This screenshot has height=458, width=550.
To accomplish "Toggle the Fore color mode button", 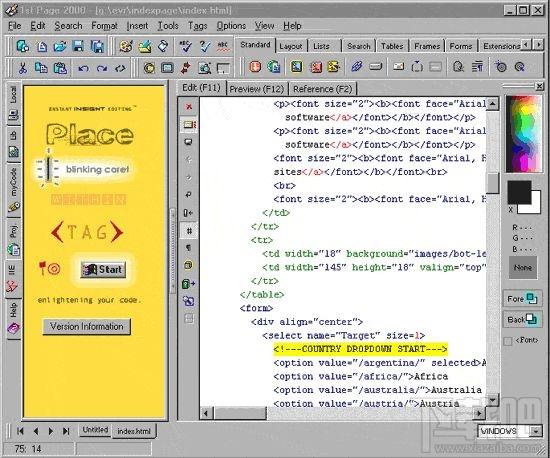I will (522, 299).
